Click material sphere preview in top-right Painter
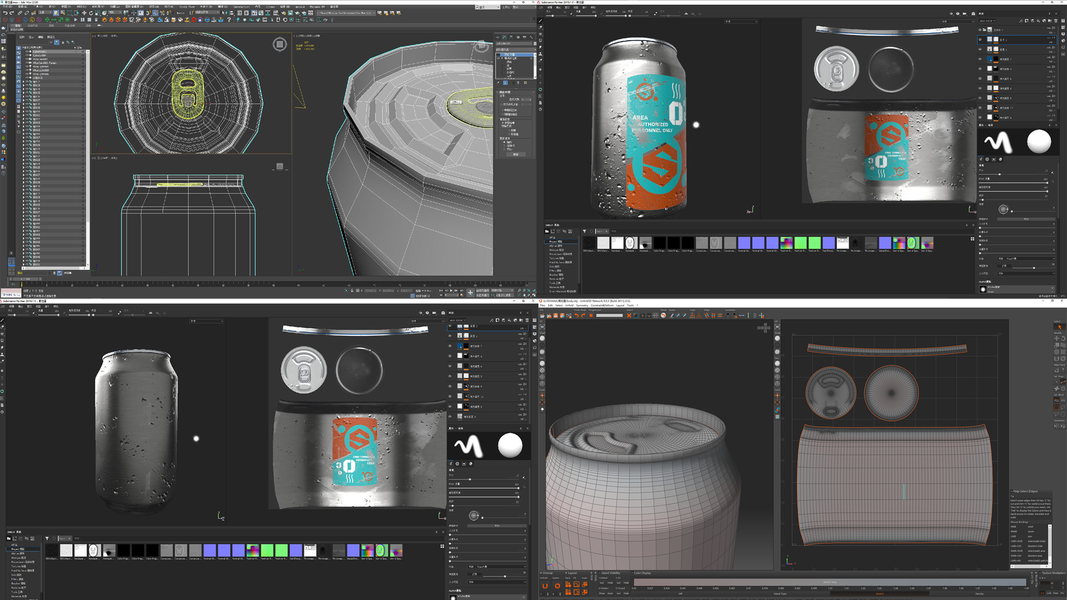The width and height of the screenshot is (1067, 600). tap(1039, 141)
